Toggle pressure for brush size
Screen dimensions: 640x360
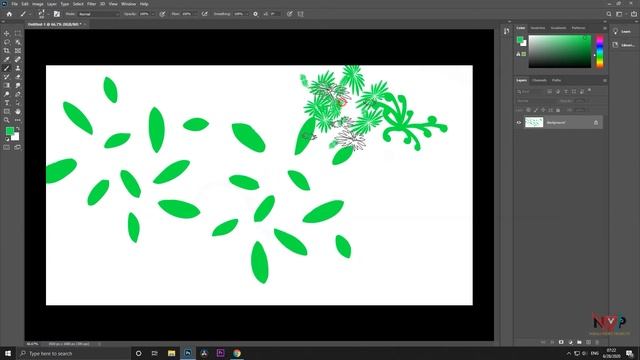[289, 14]
